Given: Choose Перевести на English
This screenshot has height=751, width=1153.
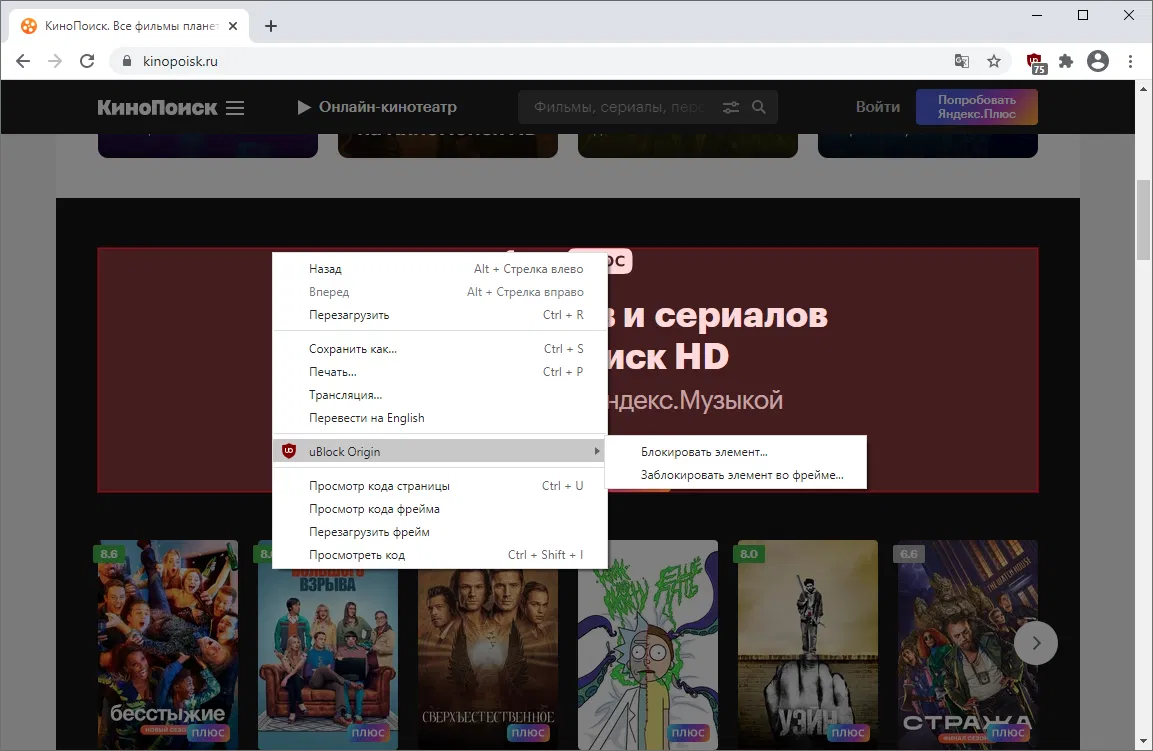Looking at the screenshot, I should (440, 418).
